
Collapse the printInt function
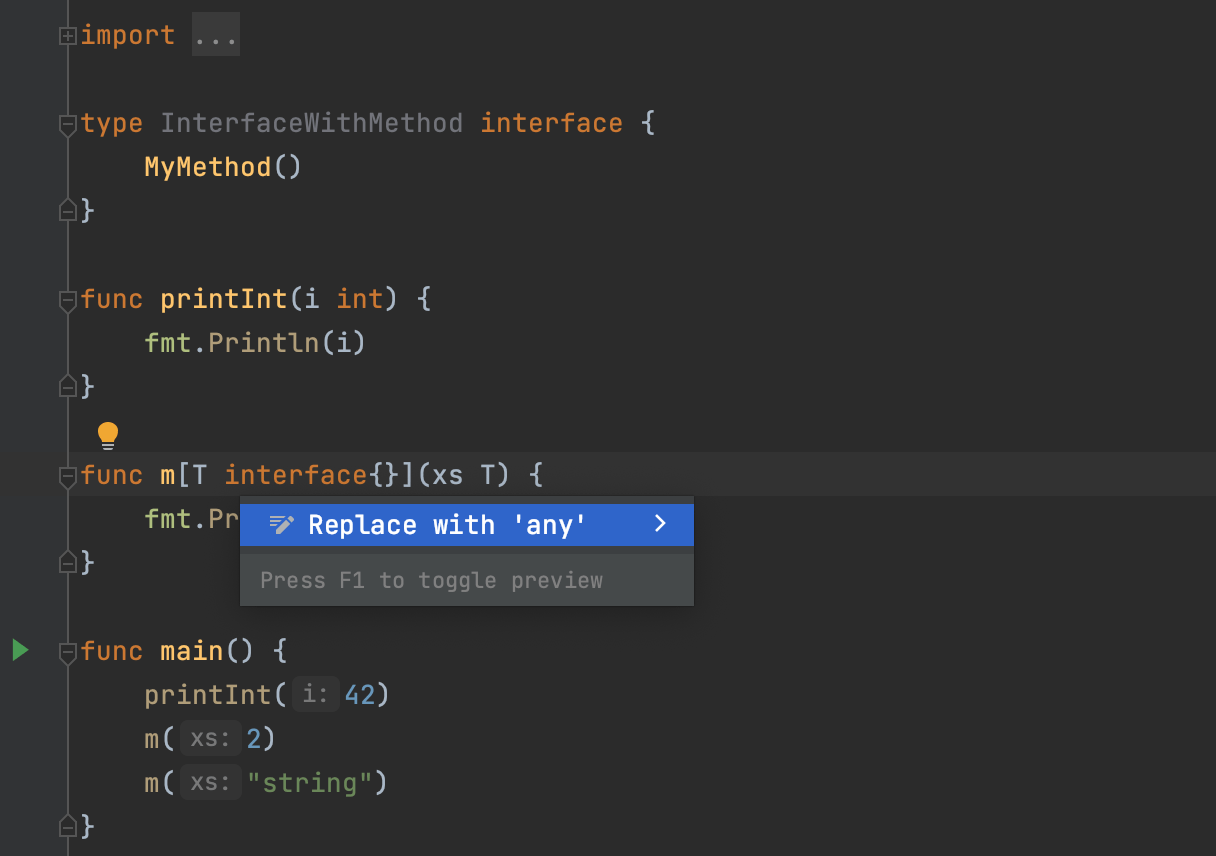point(68,300)
